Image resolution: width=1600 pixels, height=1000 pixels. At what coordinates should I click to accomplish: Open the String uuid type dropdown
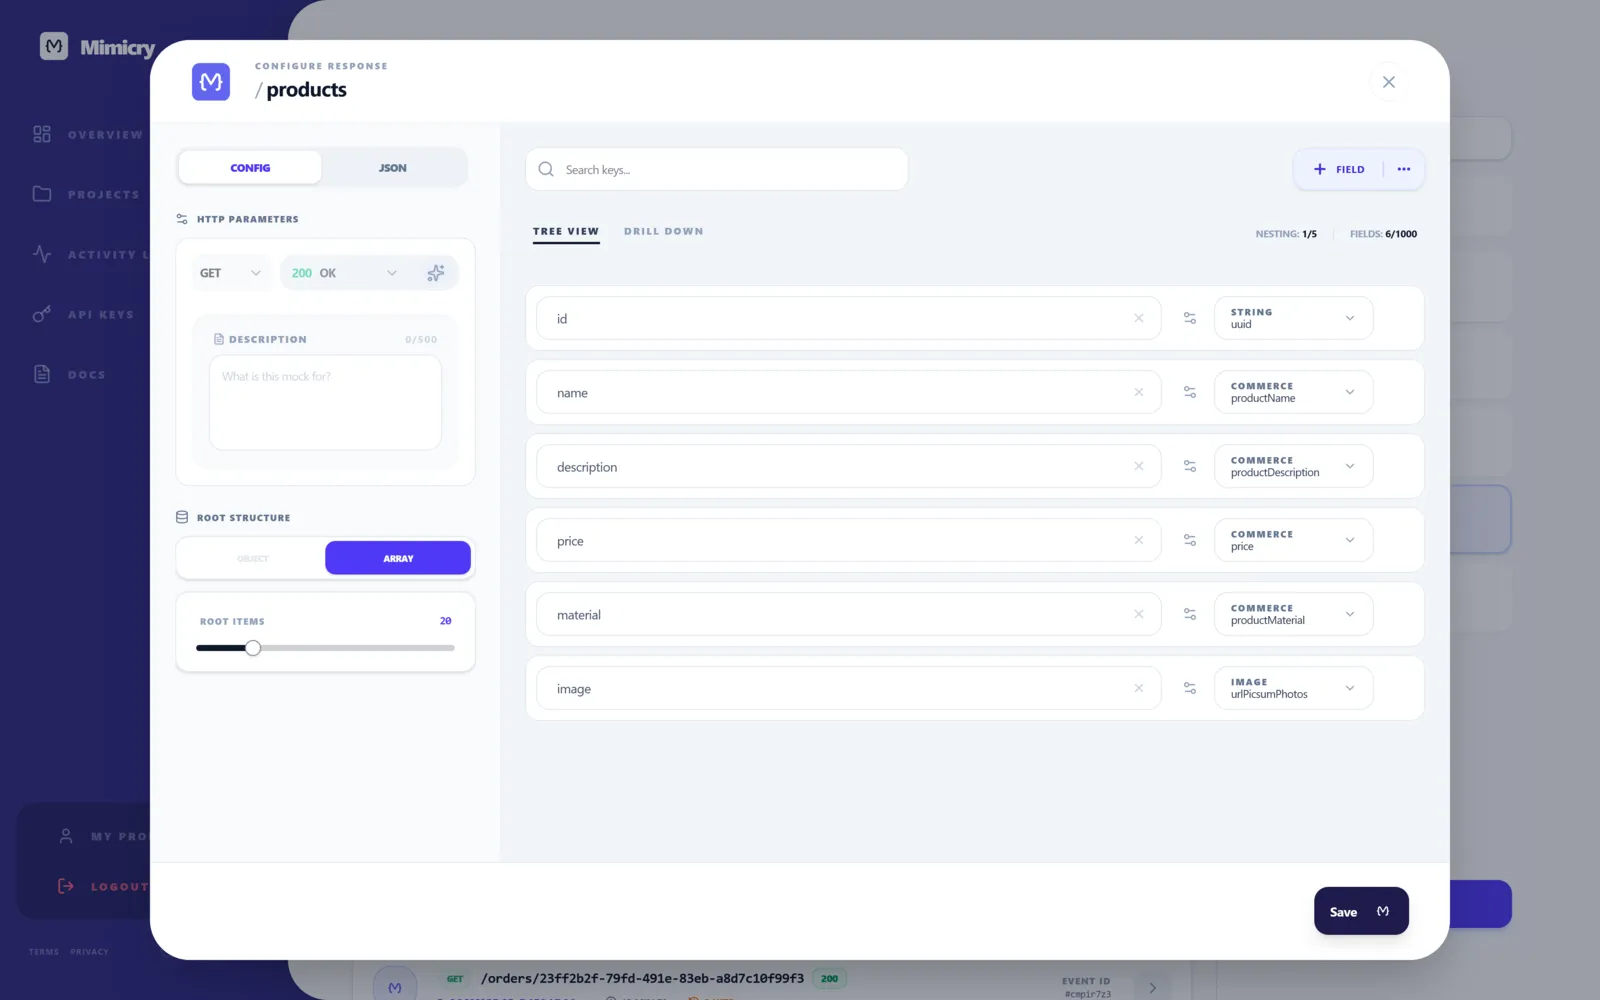tap(1294, 318)
